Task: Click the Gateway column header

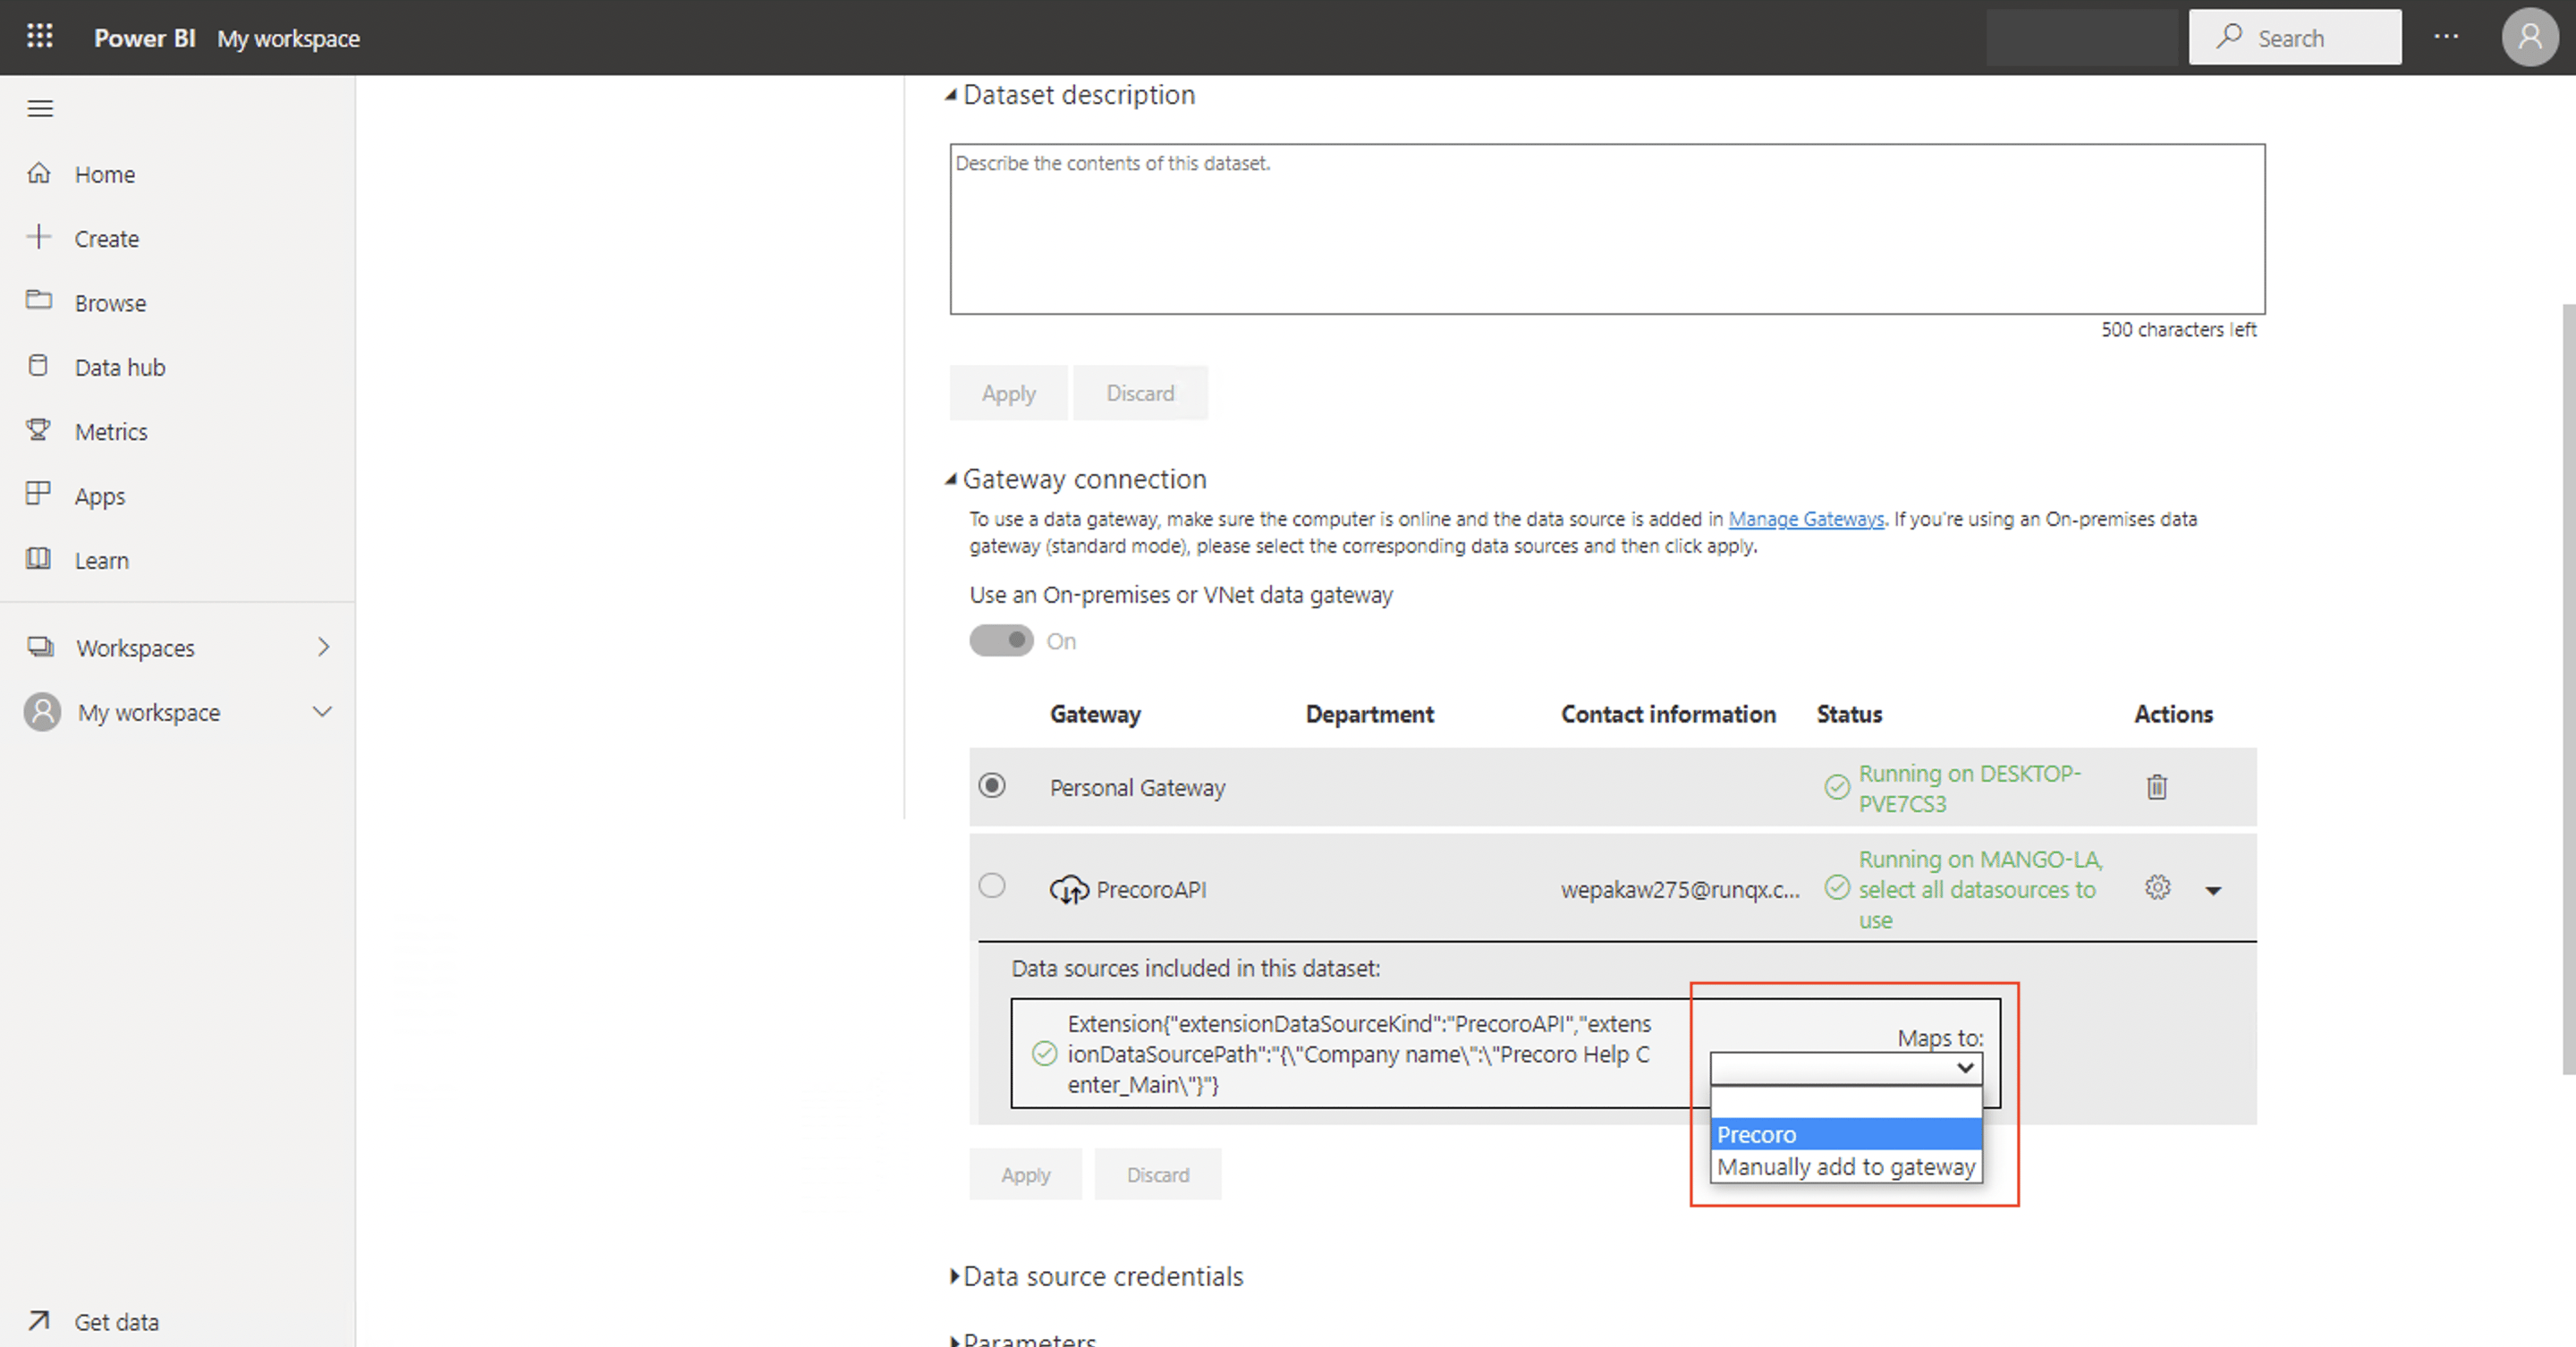Action: tap(1095, 714)
